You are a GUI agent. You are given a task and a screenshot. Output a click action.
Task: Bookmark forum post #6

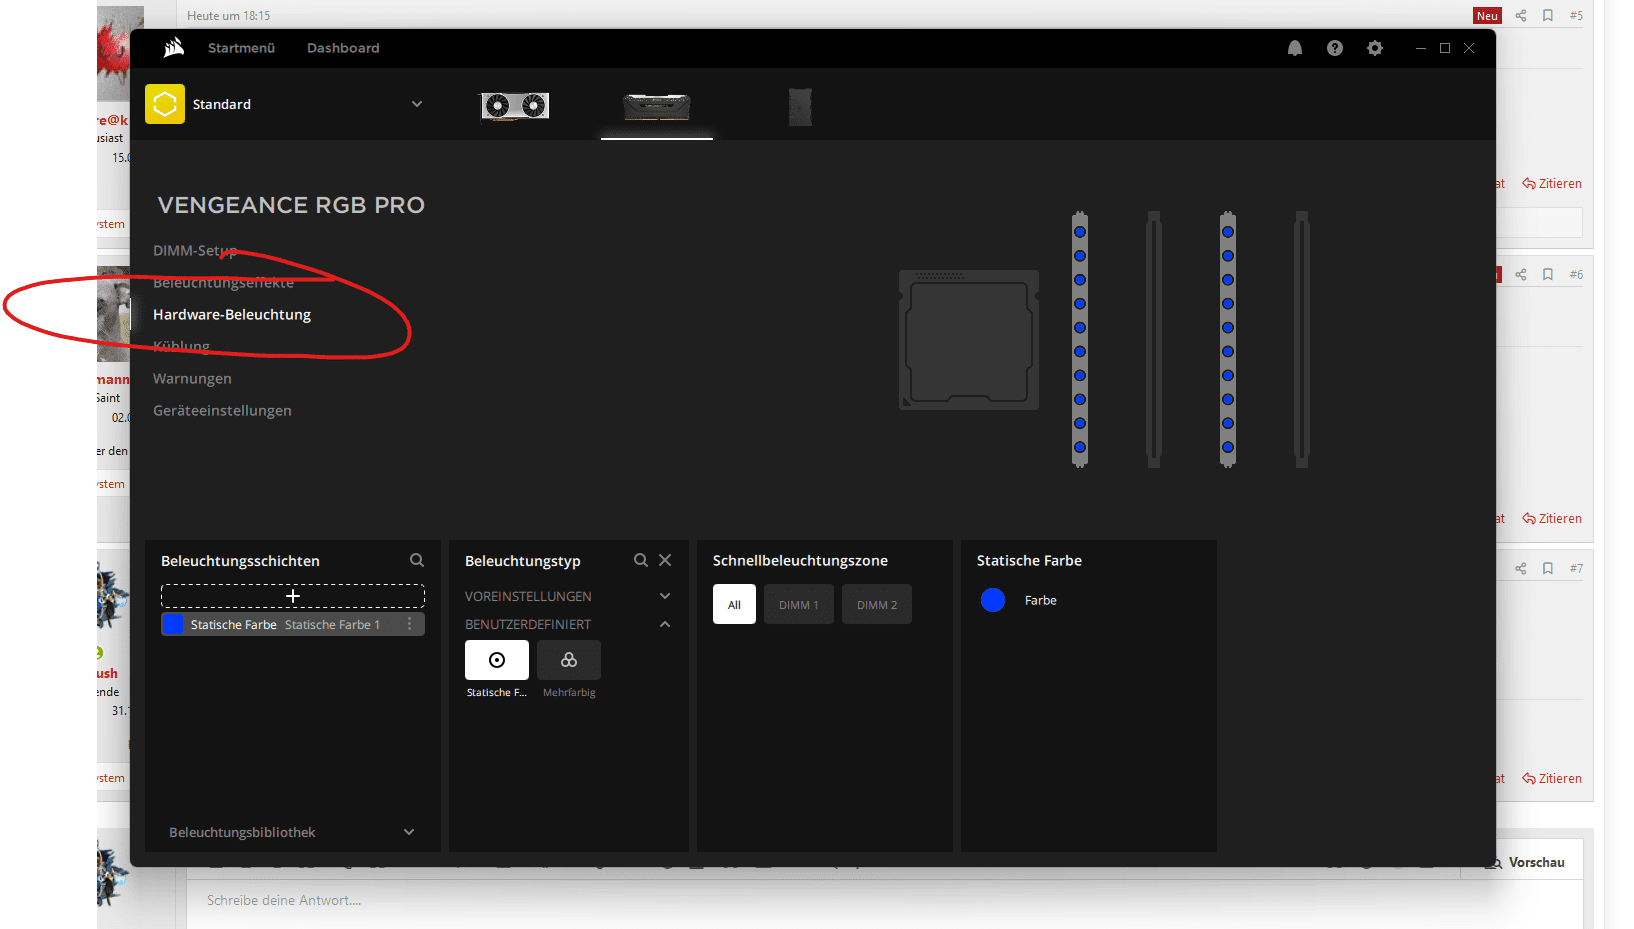click(x=1548, y=274)
